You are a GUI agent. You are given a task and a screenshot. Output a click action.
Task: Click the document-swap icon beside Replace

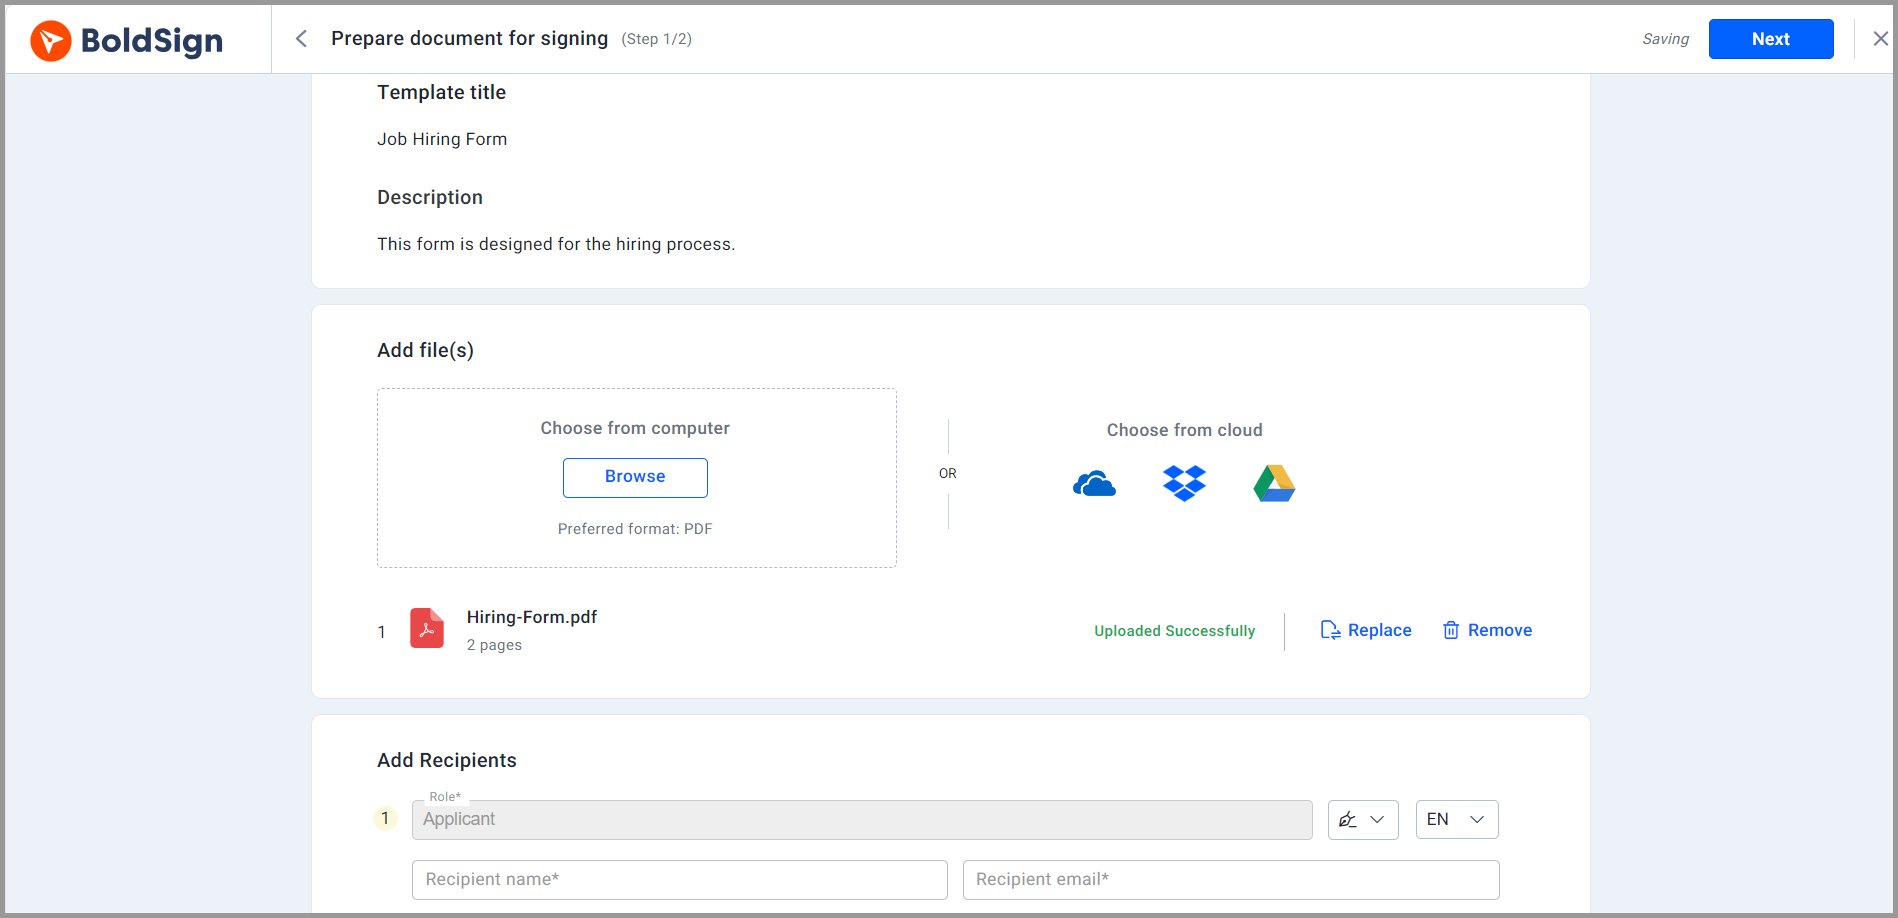pos(1330,629)
